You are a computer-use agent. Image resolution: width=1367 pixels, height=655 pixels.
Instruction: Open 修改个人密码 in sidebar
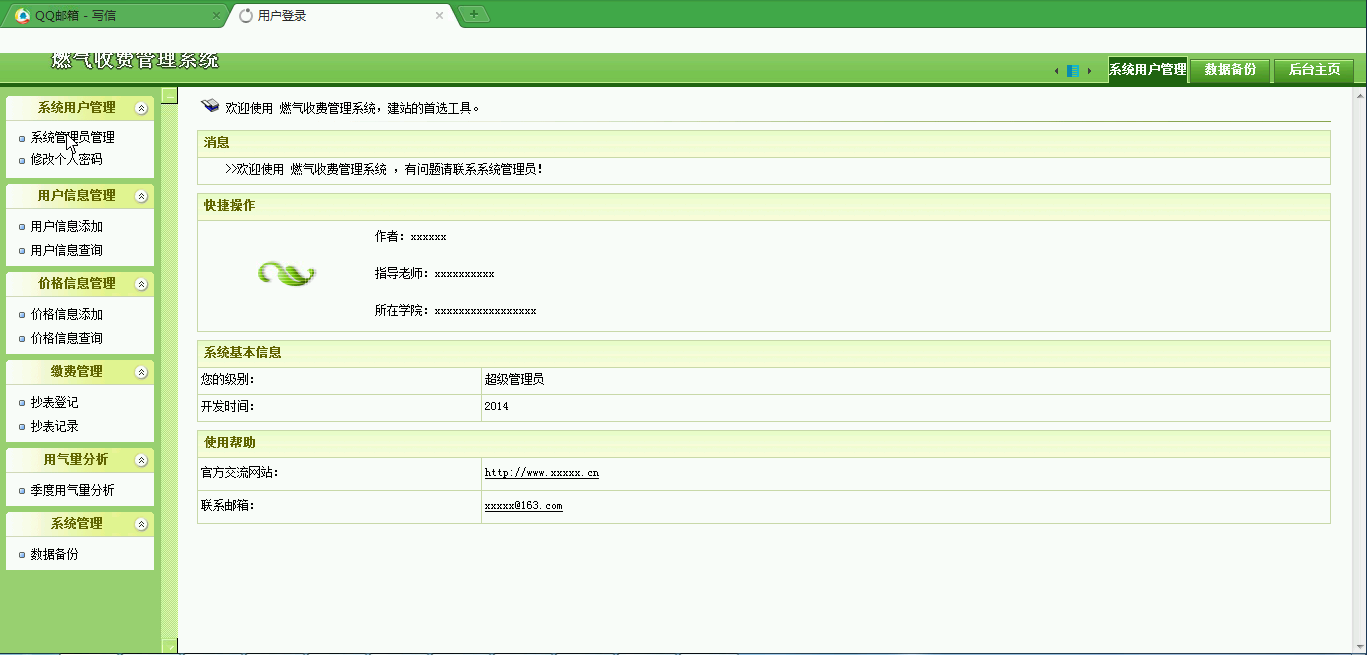pyautogui.click(x=66, y=159)
